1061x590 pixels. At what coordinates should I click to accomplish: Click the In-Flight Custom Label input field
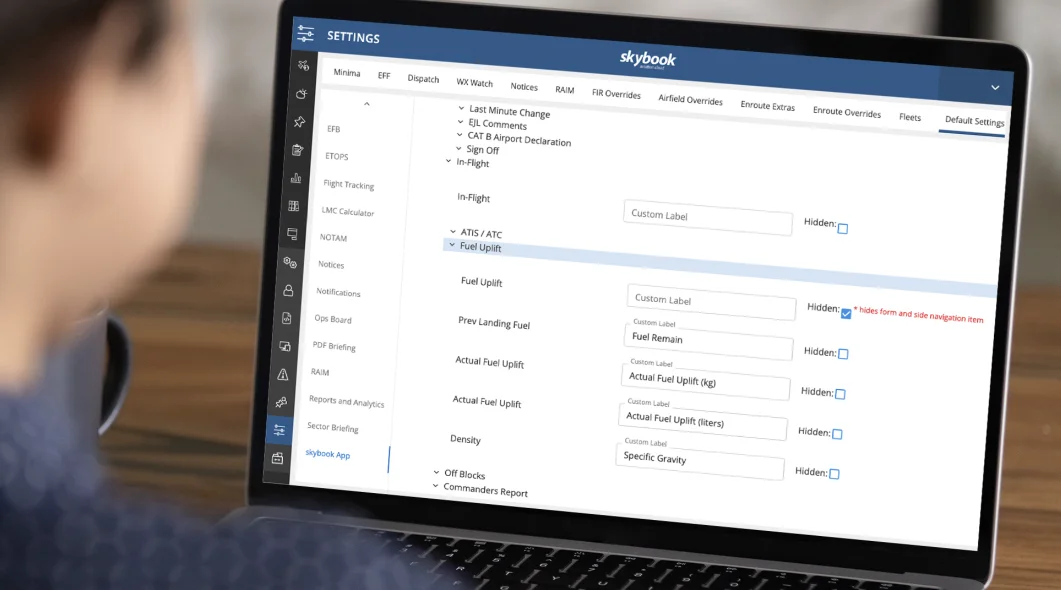(708, 217)
